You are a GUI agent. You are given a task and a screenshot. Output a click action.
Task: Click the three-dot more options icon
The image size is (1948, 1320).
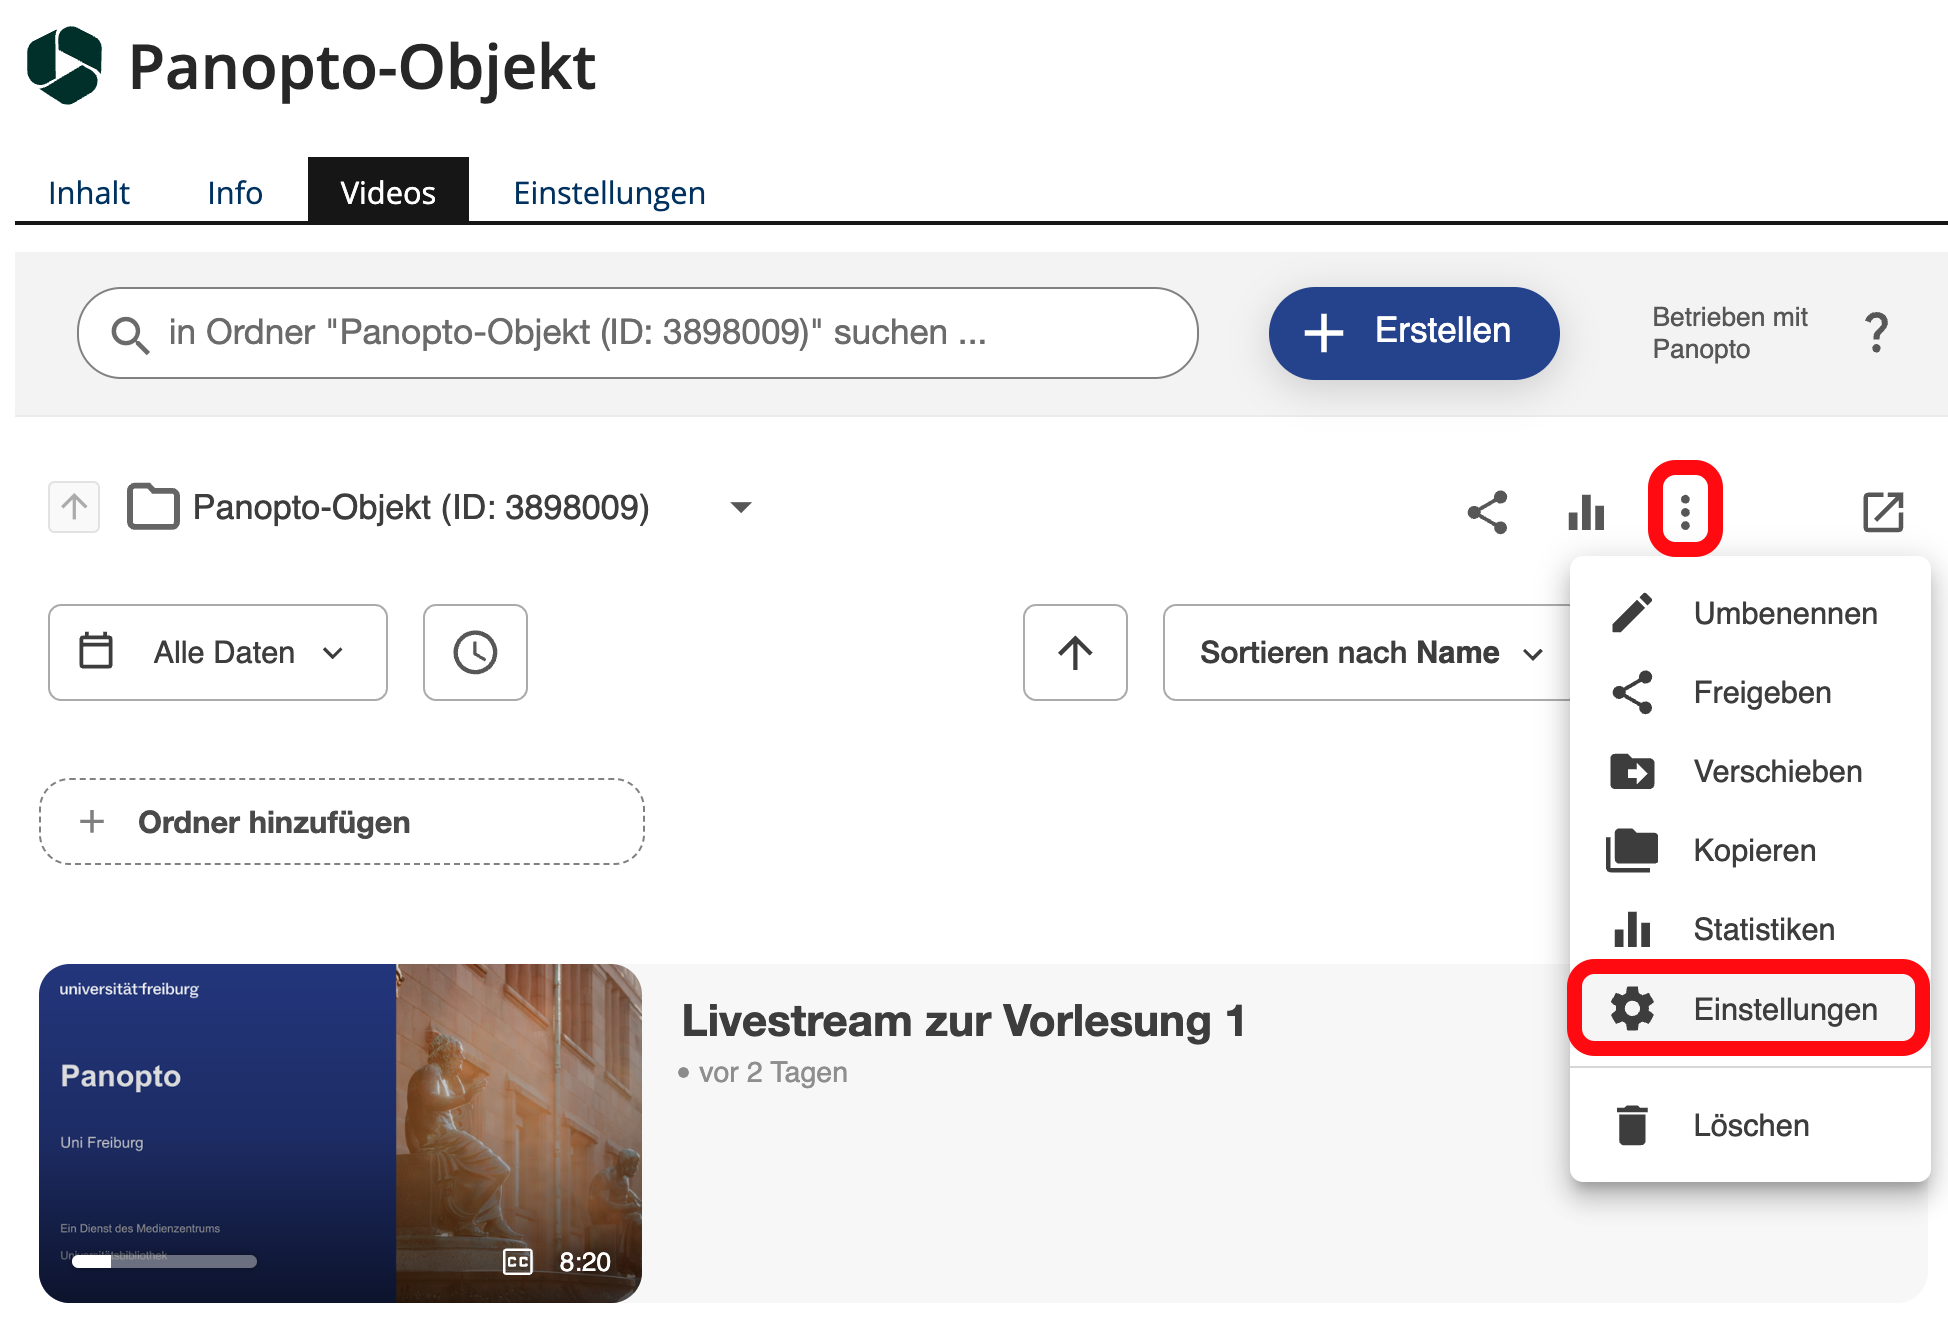[1685, 511]
